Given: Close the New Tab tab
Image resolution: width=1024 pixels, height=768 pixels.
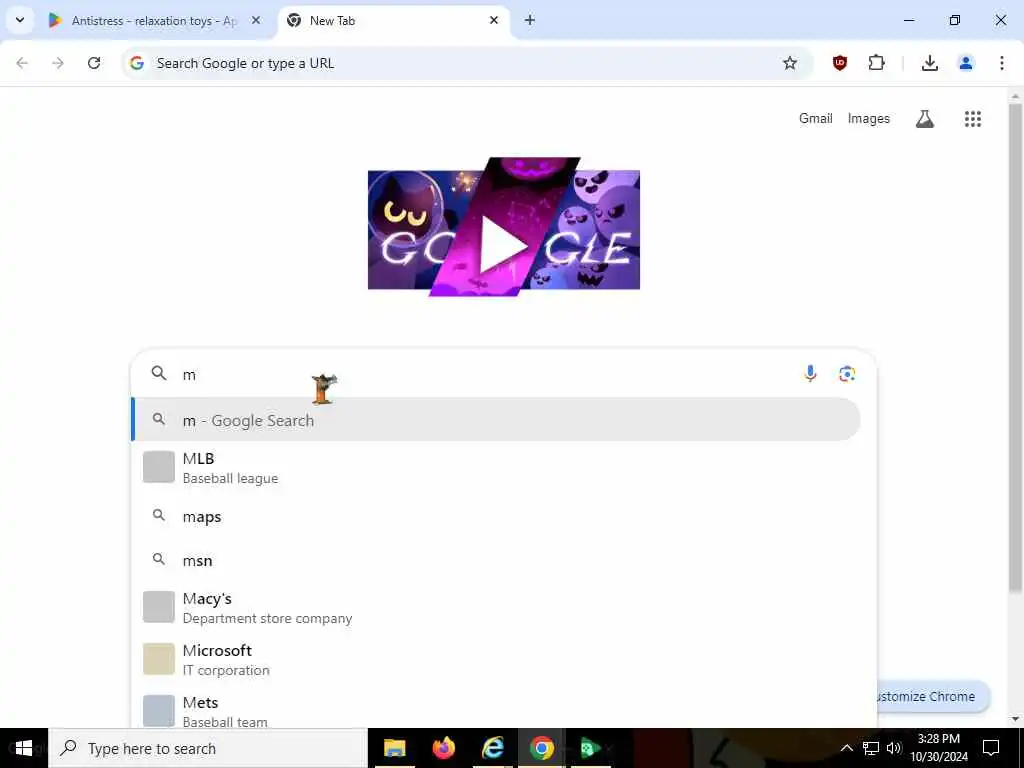Looking at the screenshot, I should [494, 20].
